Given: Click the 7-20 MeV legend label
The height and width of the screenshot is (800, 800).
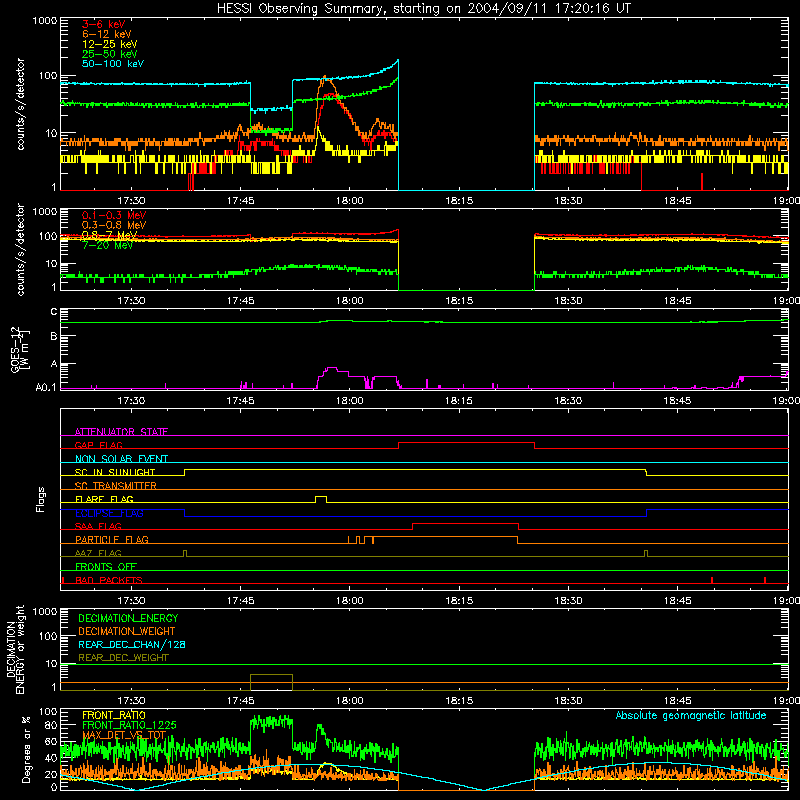Looking at the screenshot, I should (108, 245).
